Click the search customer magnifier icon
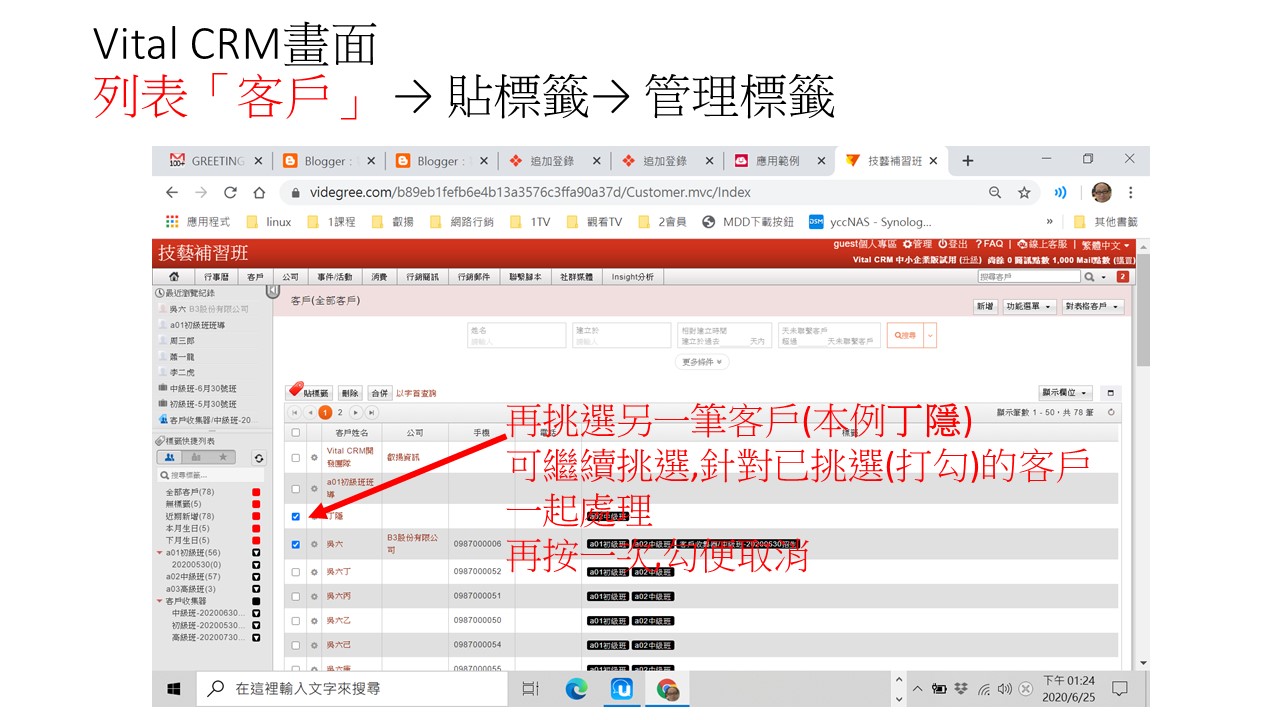 click(1089, 277)
